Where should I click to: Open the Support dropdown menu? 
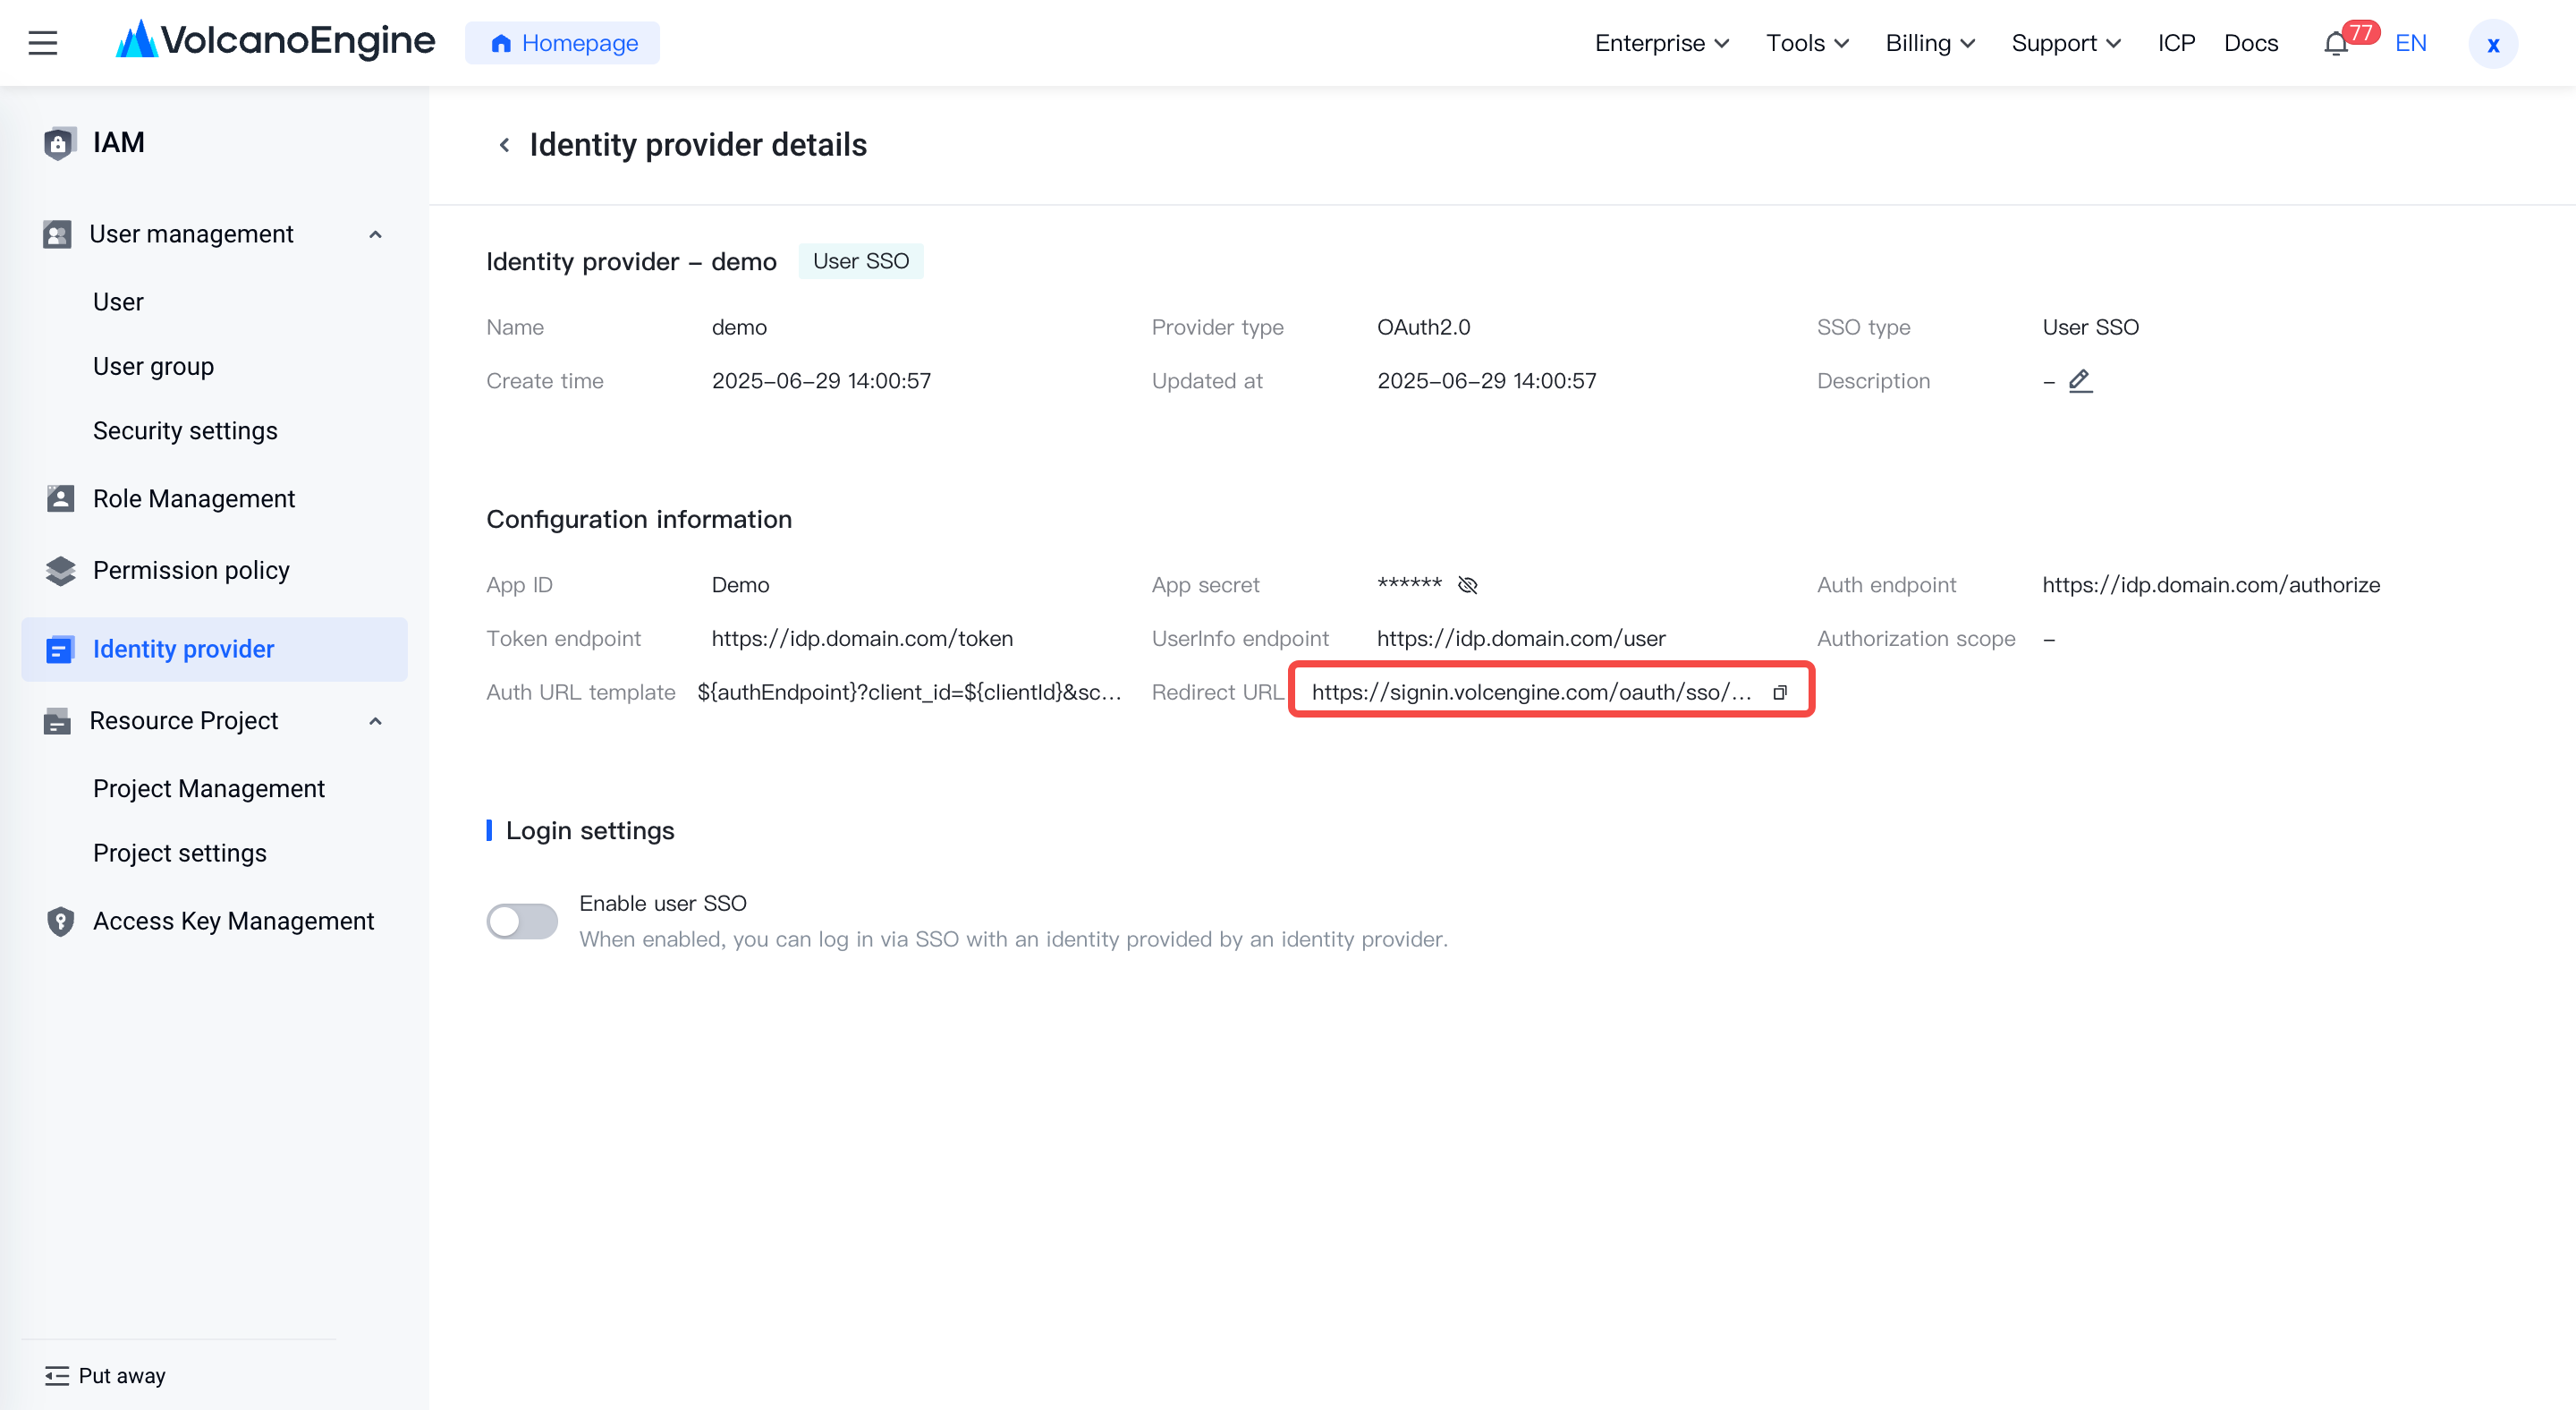tap(2065, 43)
